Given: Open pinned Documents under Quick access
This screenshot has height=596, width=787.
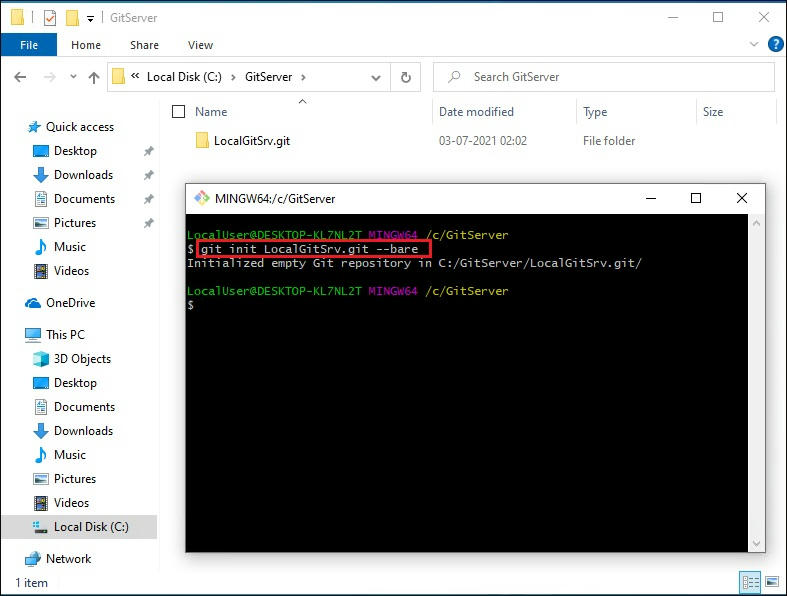Looking at the screenshot, I should pos(84,199).
